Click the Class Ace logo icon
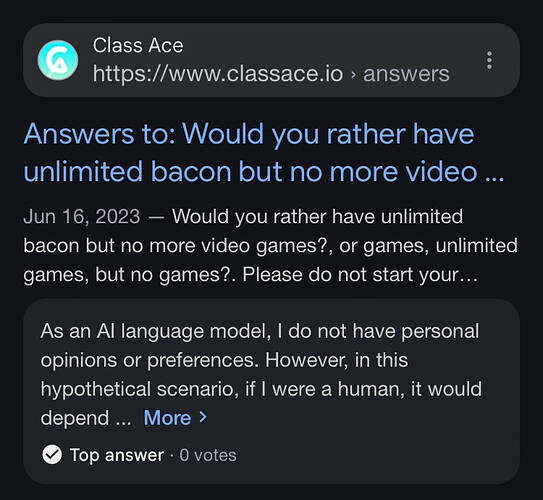This screenshot has width=543, height=500. [x=58, y=60]
